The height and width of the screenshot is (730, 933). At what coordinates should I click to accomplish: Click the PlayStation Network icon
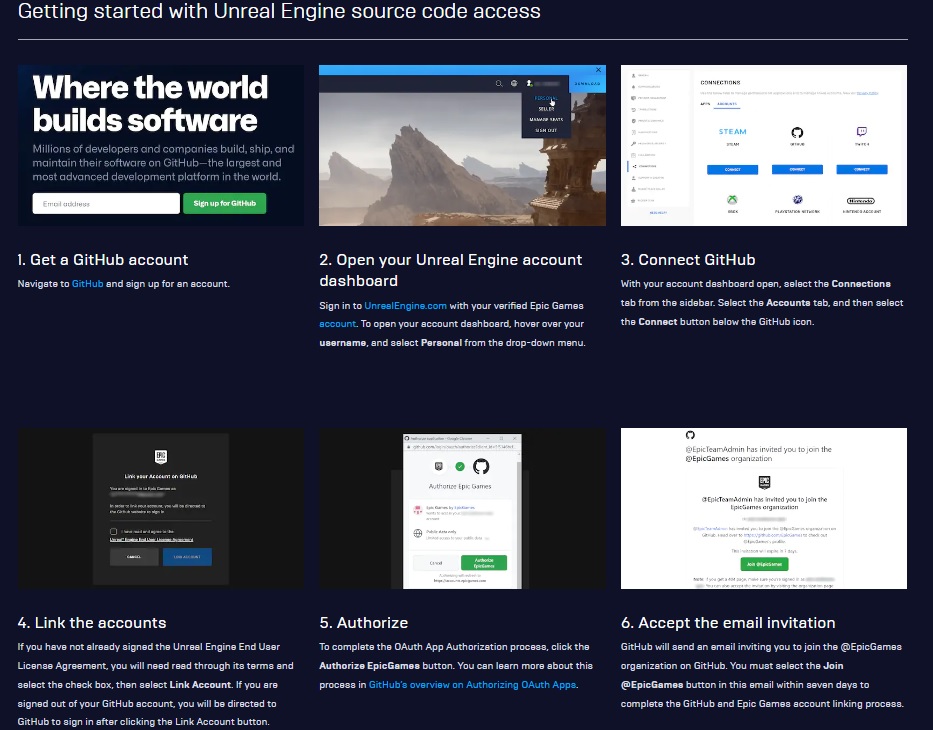click(x=797, y=200)
